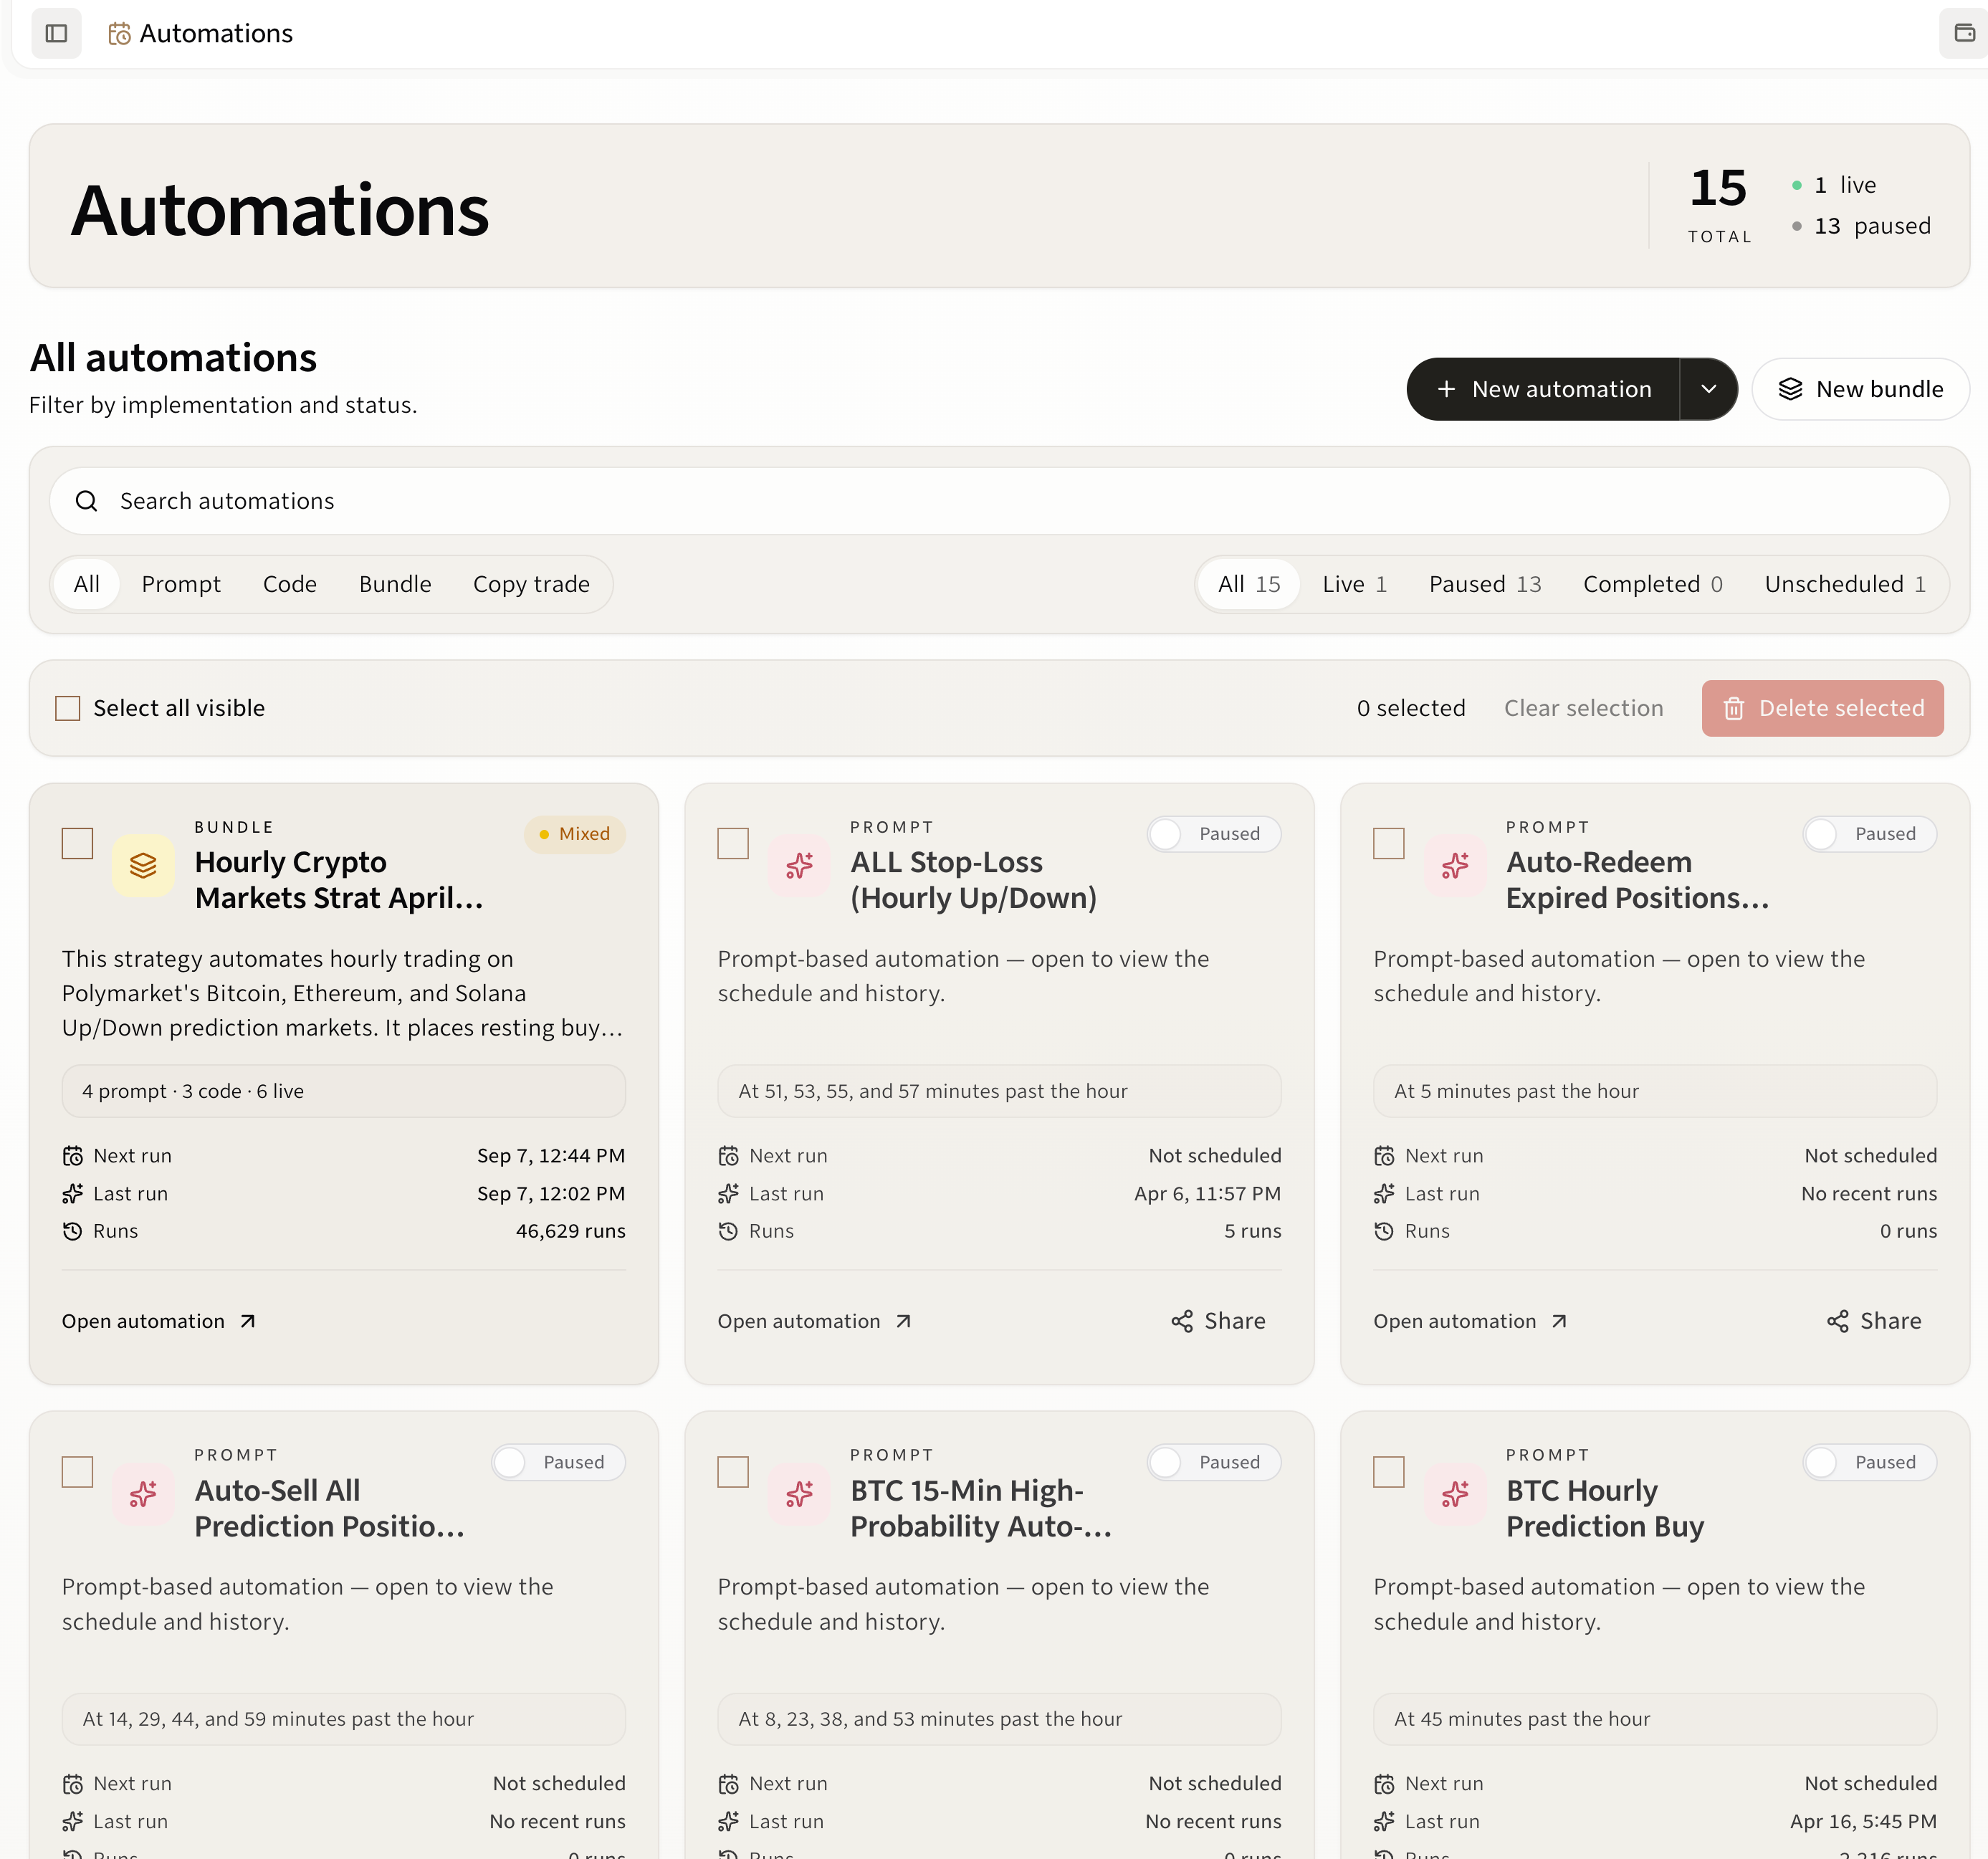1988x1859 pixels.
Task: Open automation for ALL Stop-Loss
Action: 815,1321
